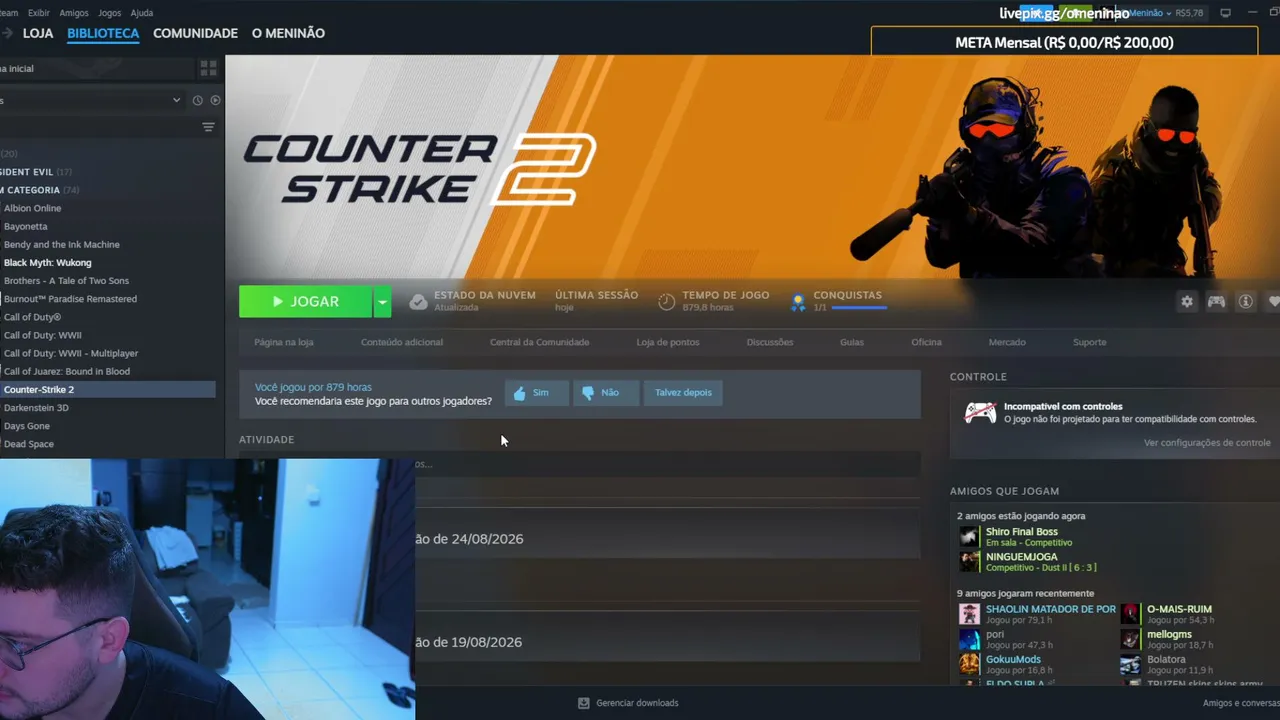Sort library by recent activity clock icon

[197, 100]
